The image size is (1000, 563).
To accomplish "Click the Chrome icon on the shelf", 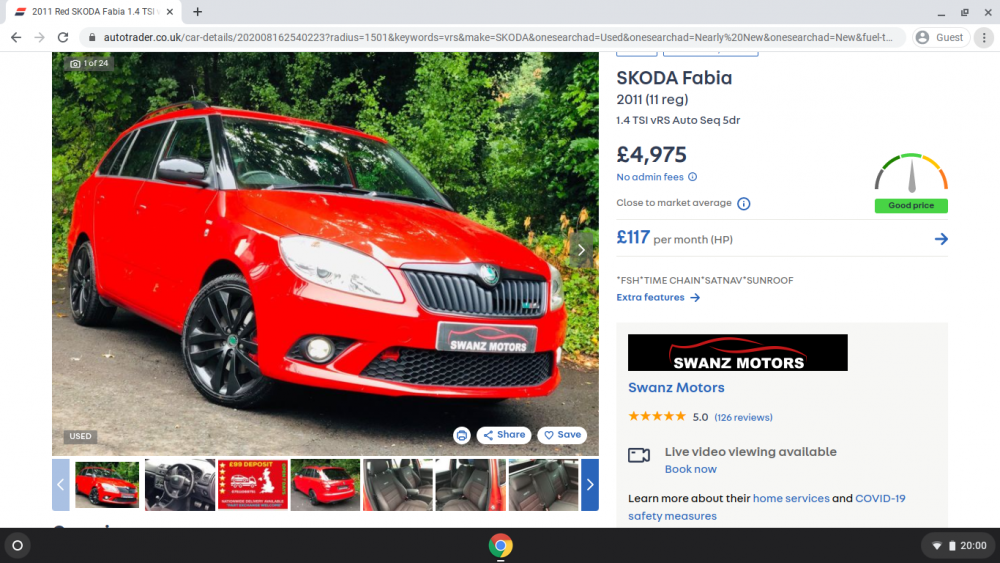I will (501, 546).
